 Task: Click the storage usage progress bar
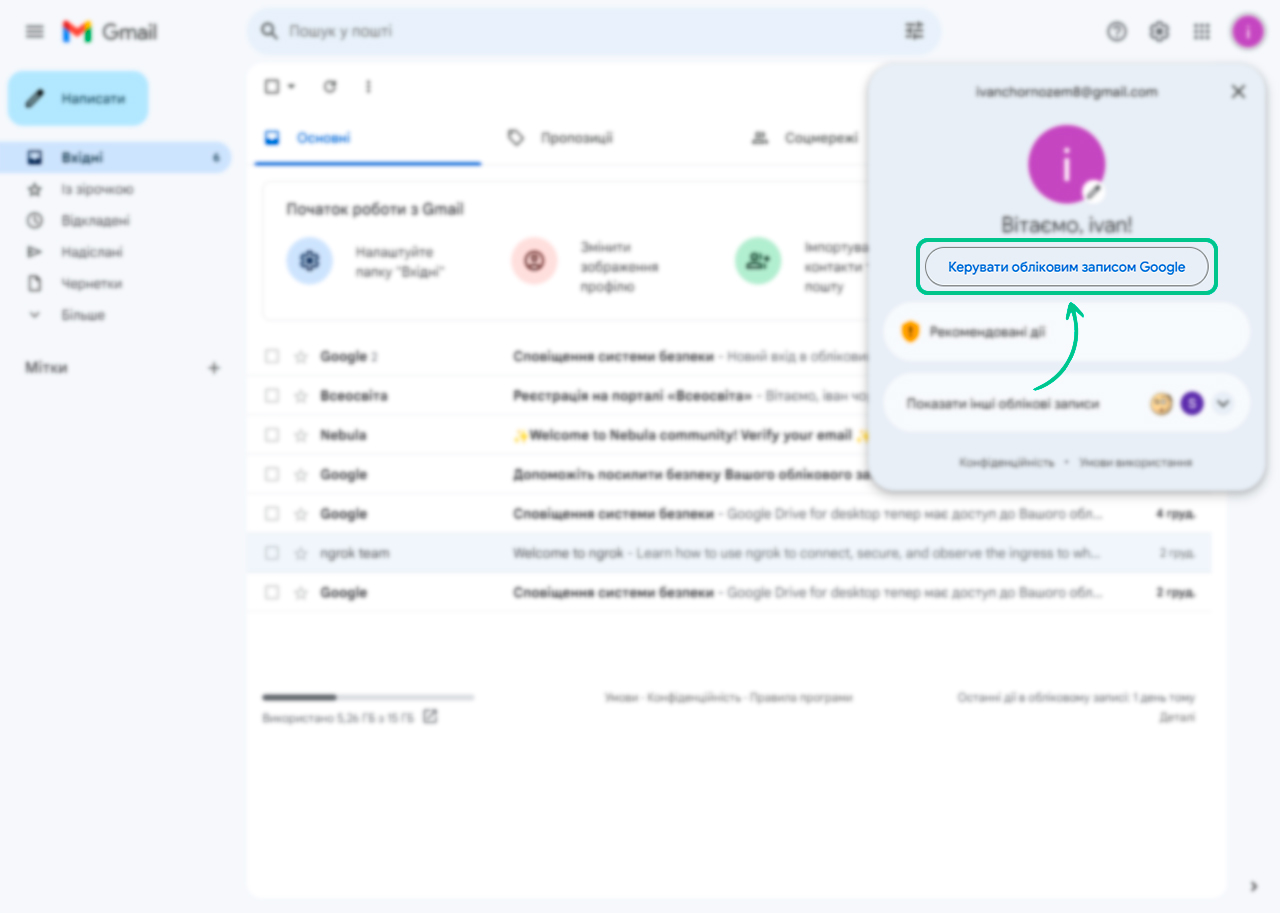368,697
